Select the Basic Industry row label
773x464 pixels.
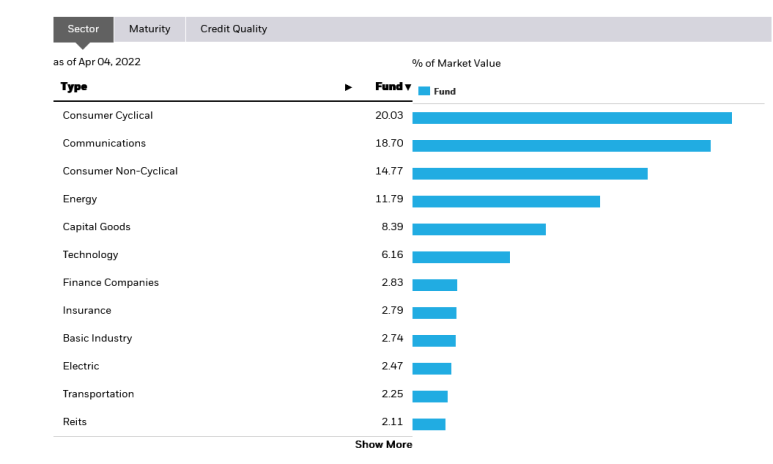[x=97, y=338]
